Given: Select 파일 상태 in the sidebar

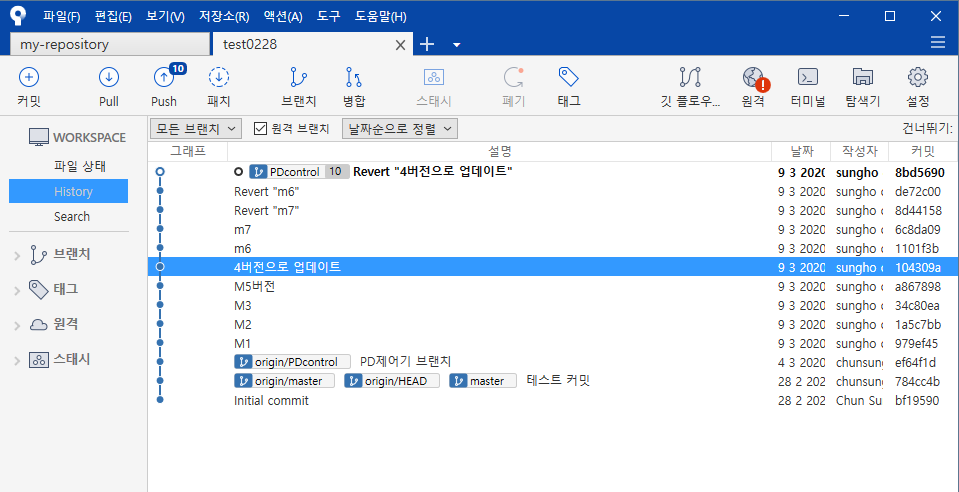Looking at the screenshot, I should pos(80,166).
